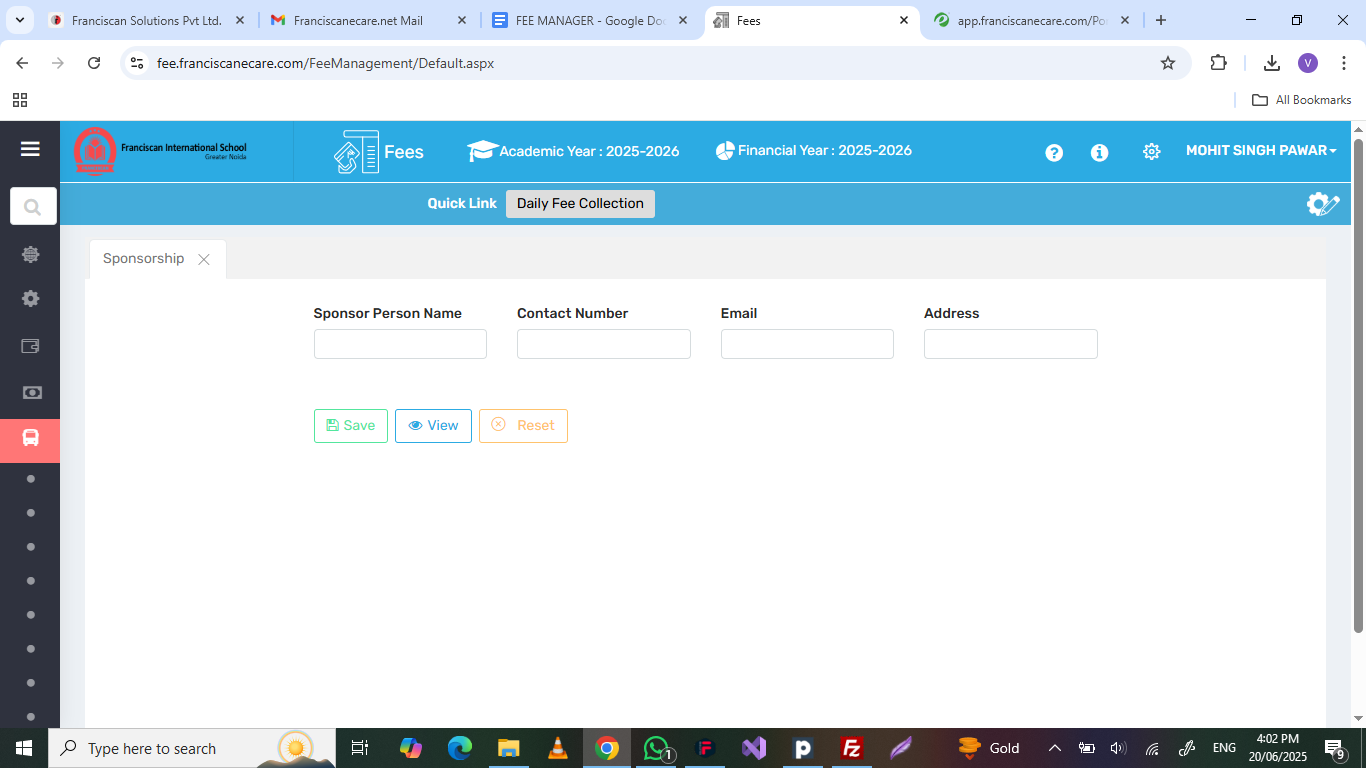Open Chrome extensions puzzle icon
1366x768 pixels.
coord(1218,63)
